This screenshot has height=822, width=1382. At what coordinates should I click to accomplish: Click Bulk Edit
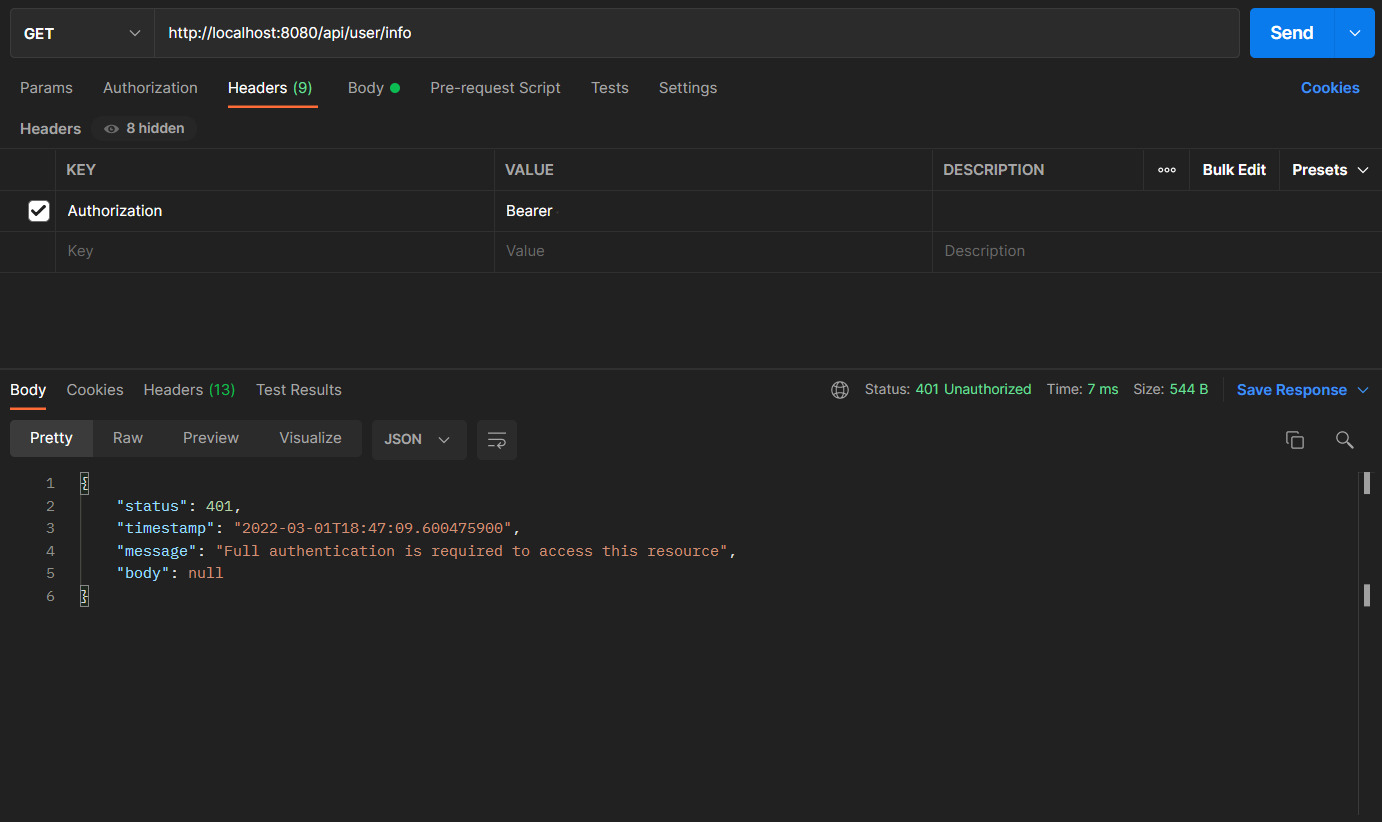click(x=1234, y=170)
